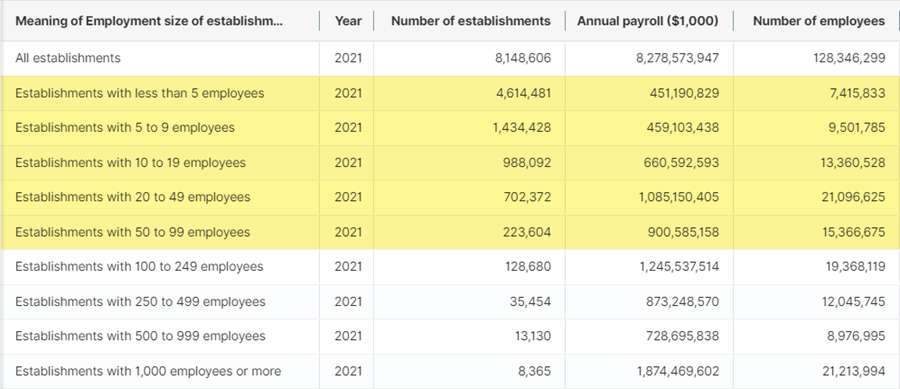Click establishments count 13,130
900x389 pixels.
(x=532, y=336)
